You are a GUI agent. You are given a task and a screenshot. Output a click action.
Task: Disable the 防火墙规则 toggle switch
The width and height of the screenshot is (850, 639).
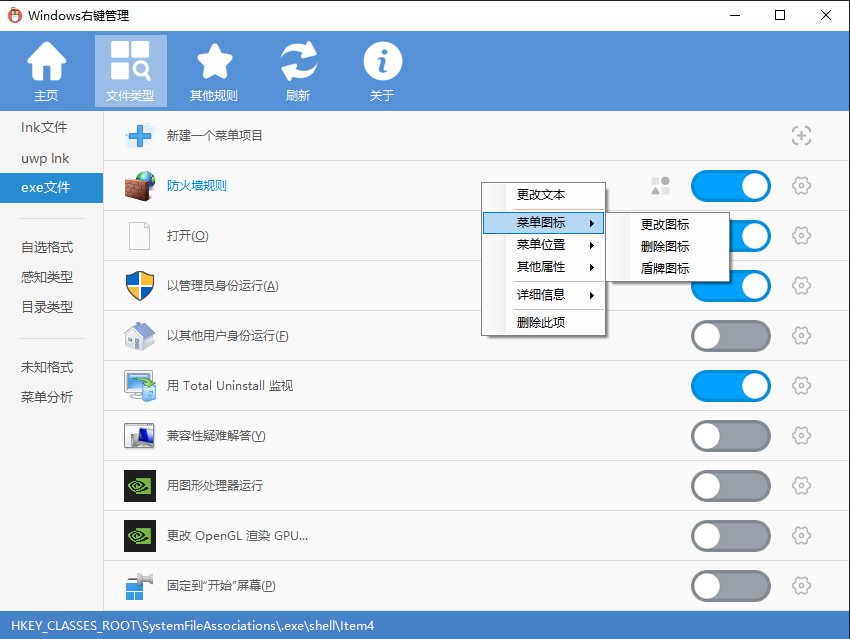(730, 186)
